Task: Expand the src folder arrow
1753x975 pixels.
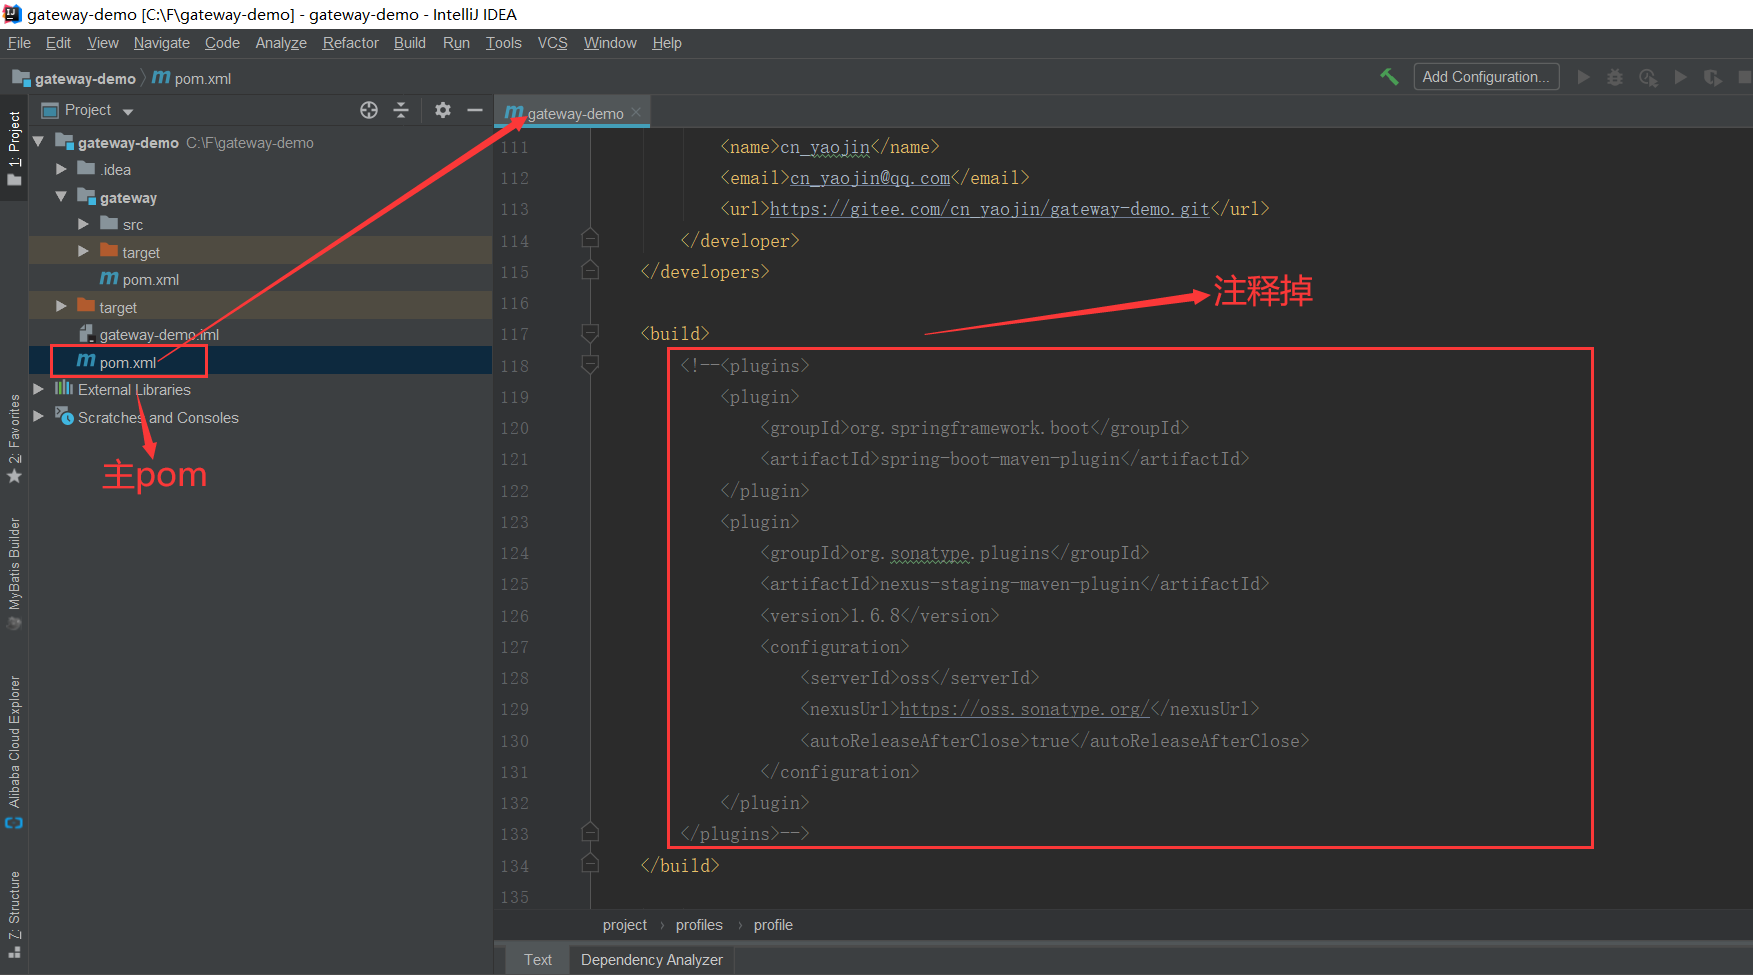Action: (x=84, y=224)
